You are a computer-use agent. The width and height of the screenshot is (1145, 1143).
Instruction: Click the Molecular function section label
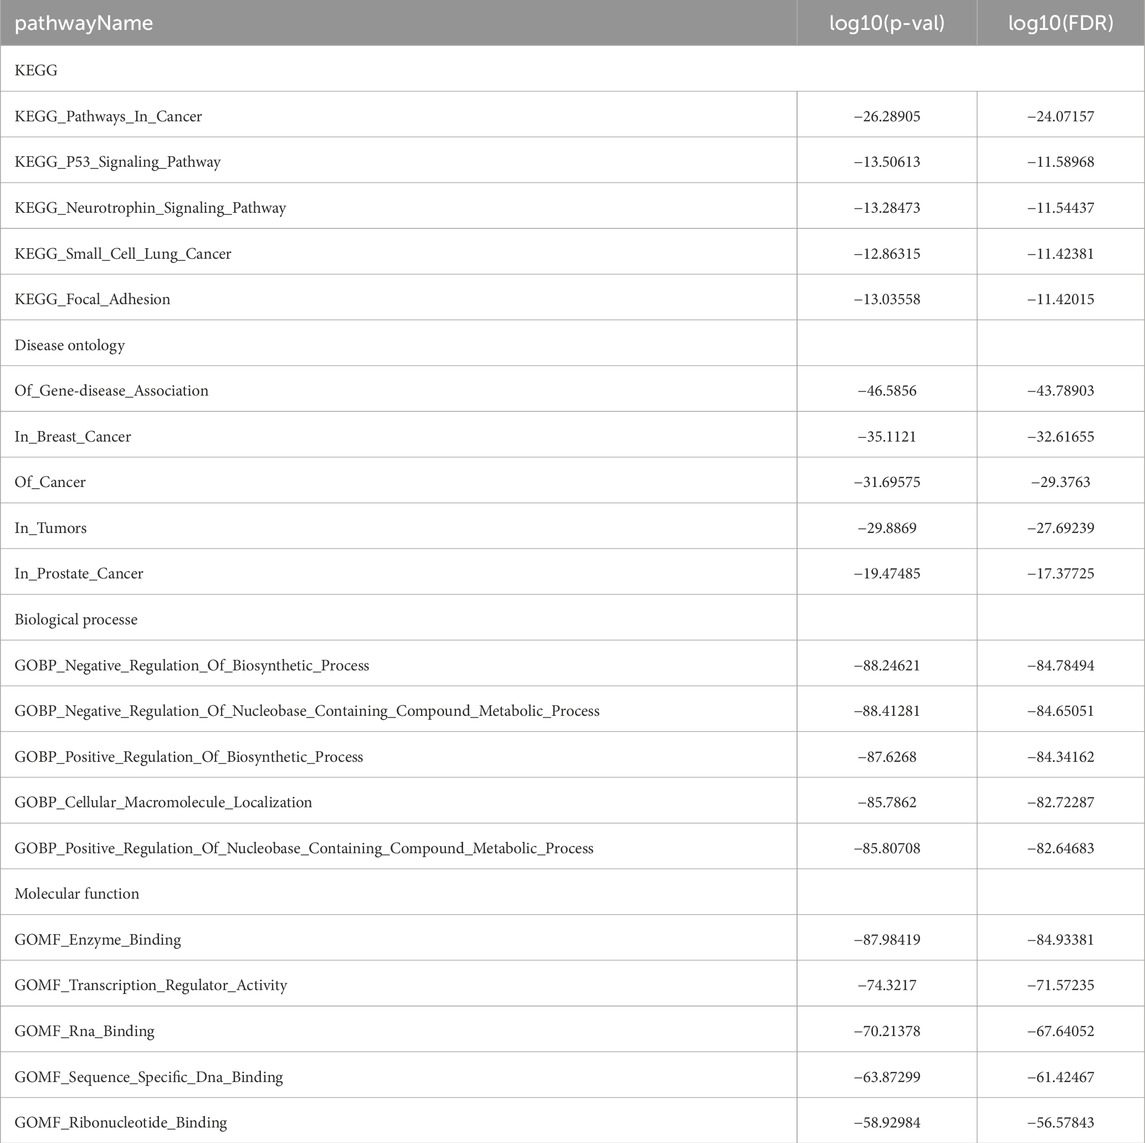pyautogui.click(x=77, y=894)
